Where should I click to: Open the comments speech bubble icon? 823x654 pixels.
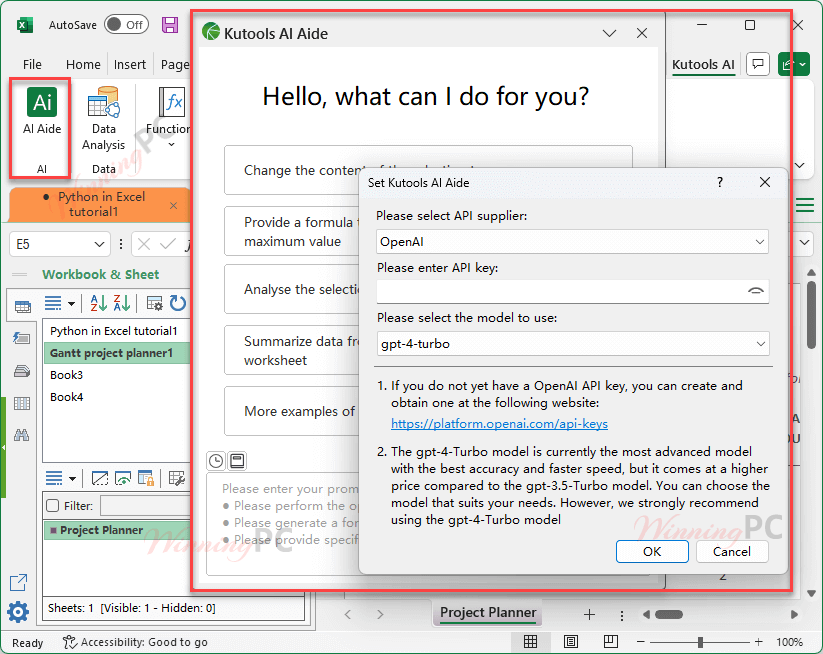pyautogui.click(x=757, y=64)
